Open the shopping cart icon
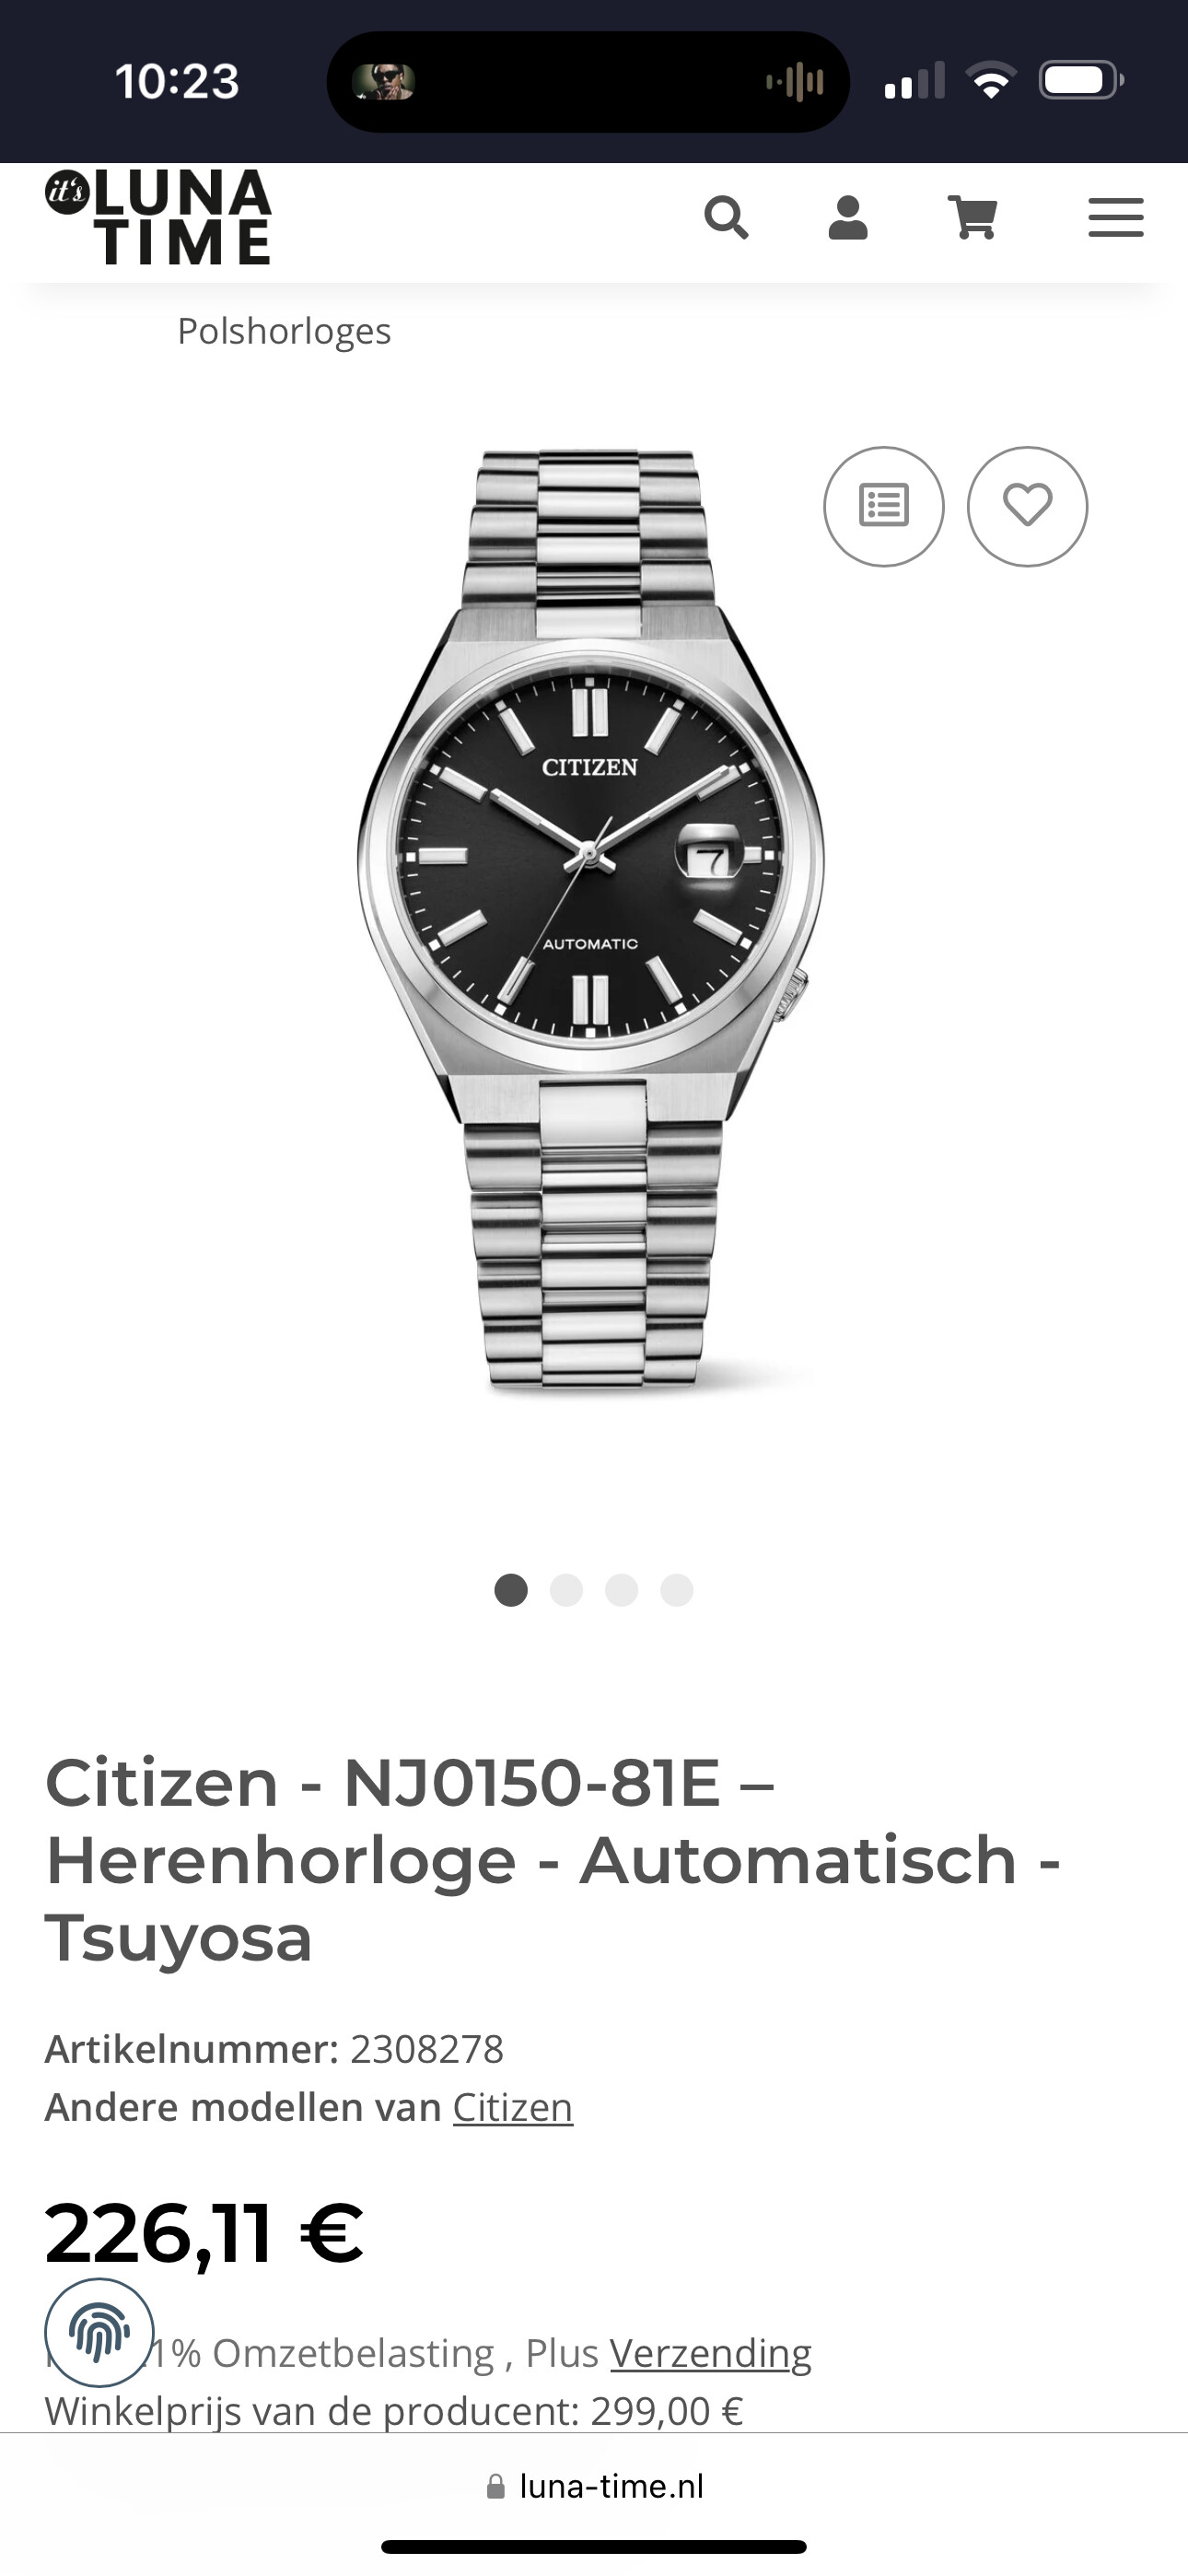This screenshot has width=1188, height=2576. pos(973,218)
